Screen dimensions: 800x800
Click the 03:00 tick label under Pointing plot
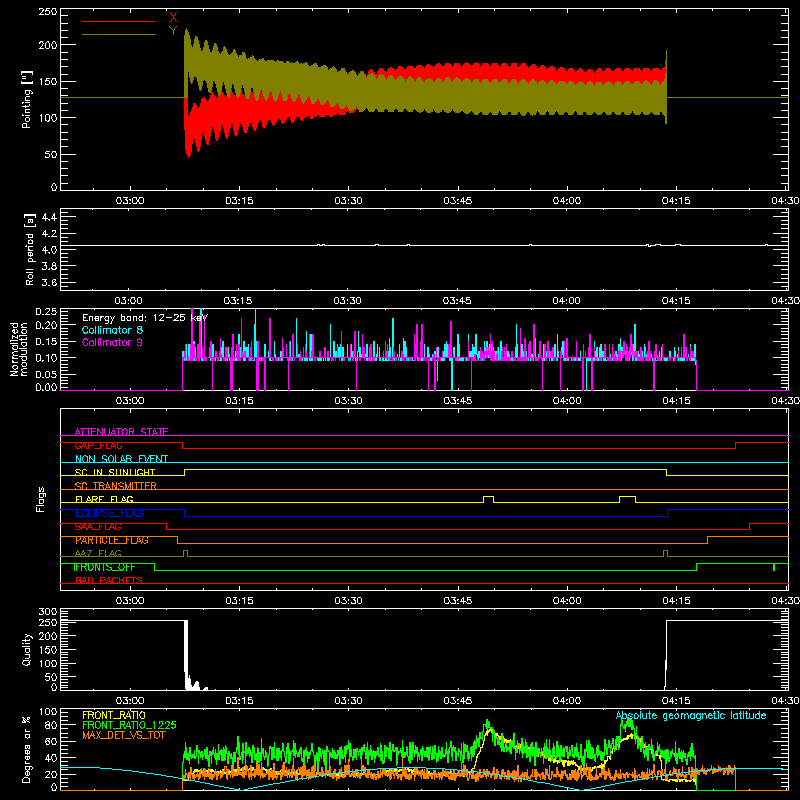pyautogui.click(x=130, y=201)
